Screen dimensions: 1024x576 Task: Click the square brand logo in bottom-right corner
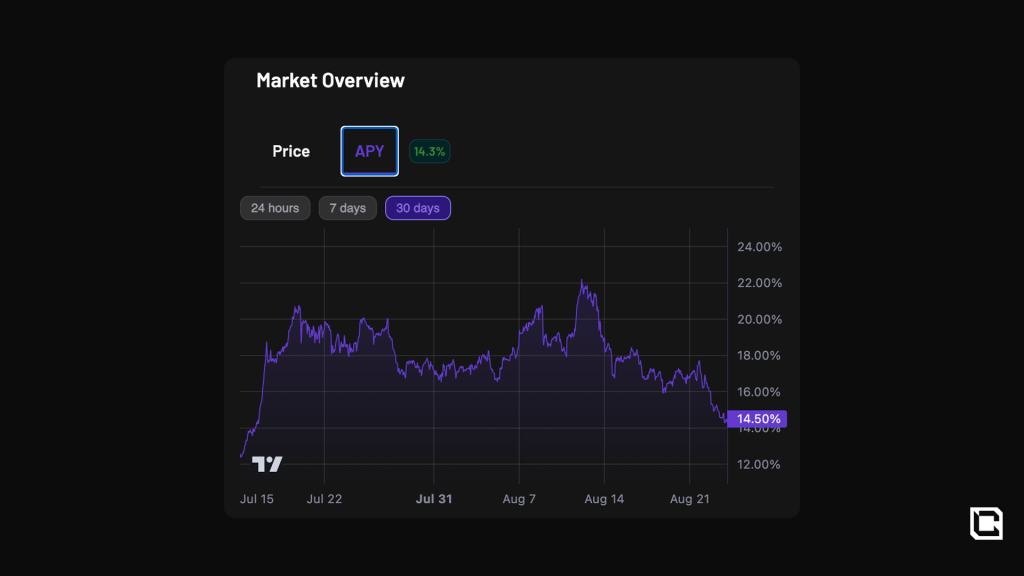[x=985, y=523]
